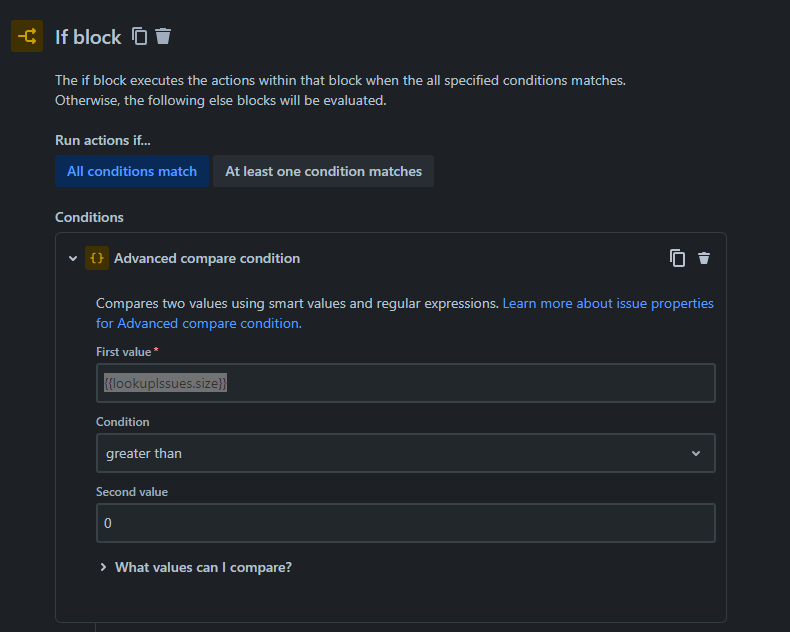The height and width of the screenshot is (632, 790).
Task: Click the "Condition" label above the dropdown
Action: click(122, 422)
